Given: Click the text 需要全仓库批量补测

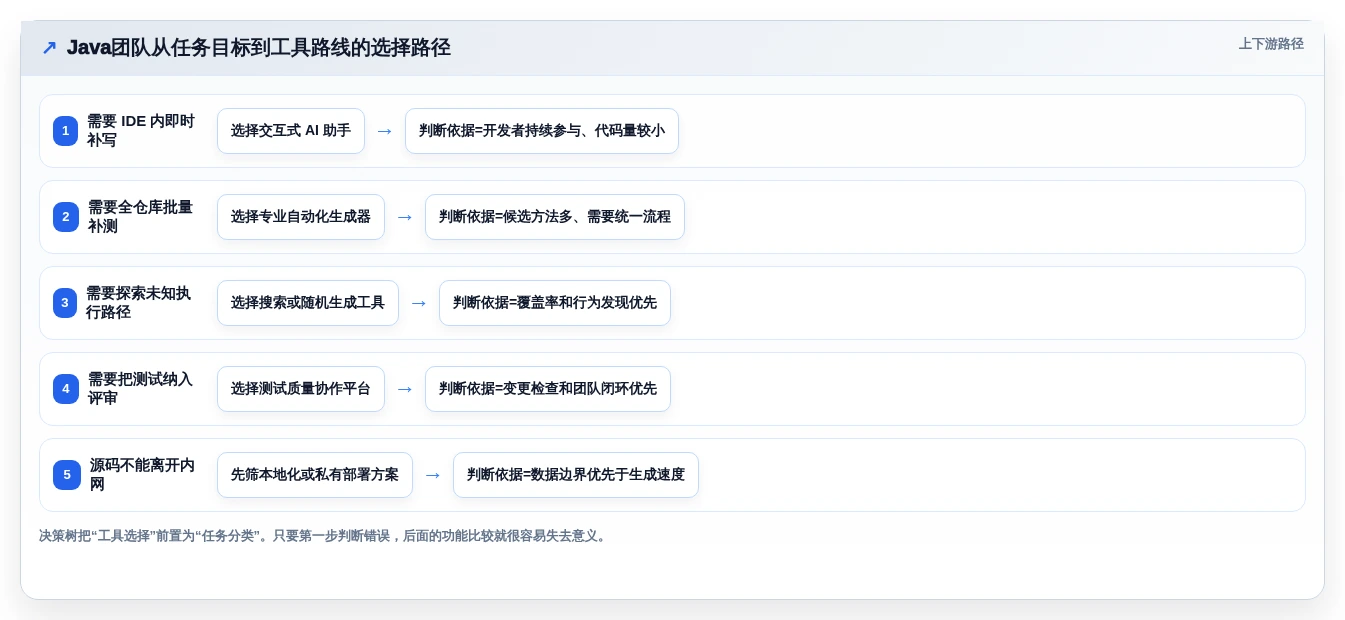Looking at the screenshot, I should (141, 217).
